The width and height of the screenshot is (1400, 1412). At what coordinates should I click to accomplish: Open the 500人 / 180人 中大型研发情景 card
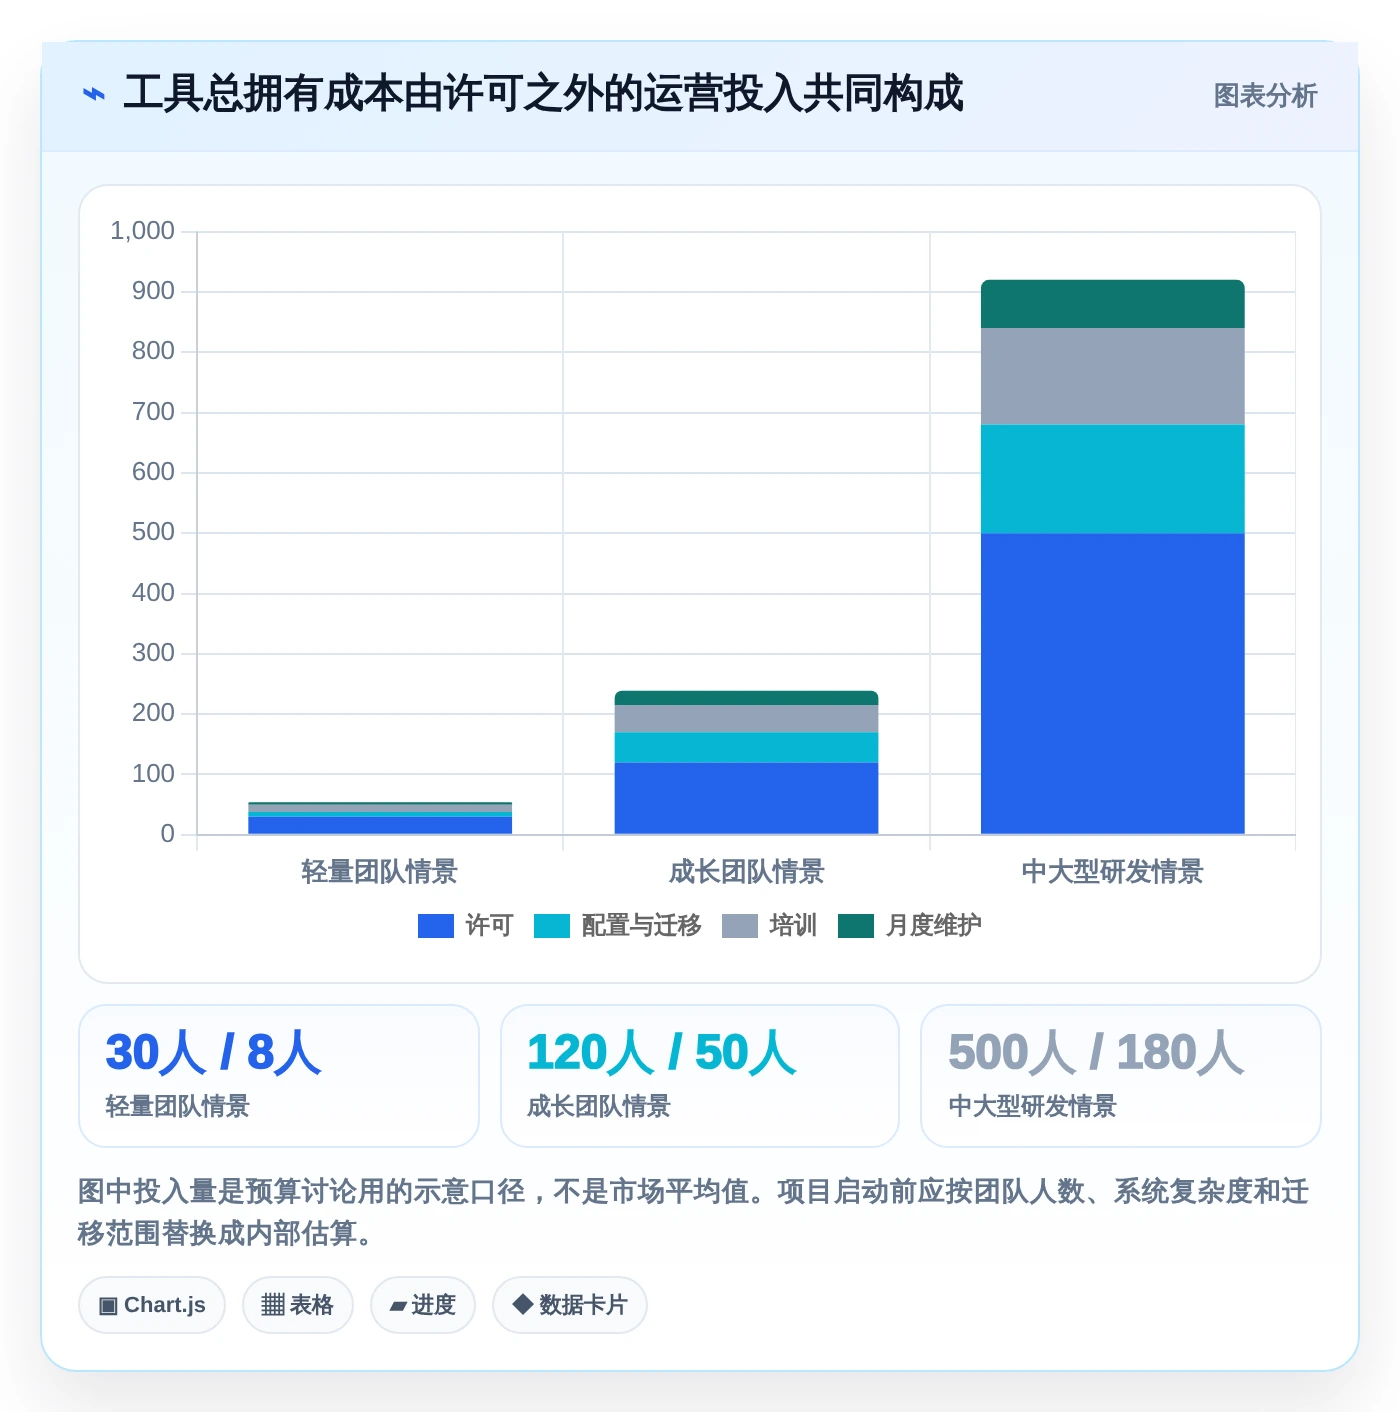point(1121,1076)
